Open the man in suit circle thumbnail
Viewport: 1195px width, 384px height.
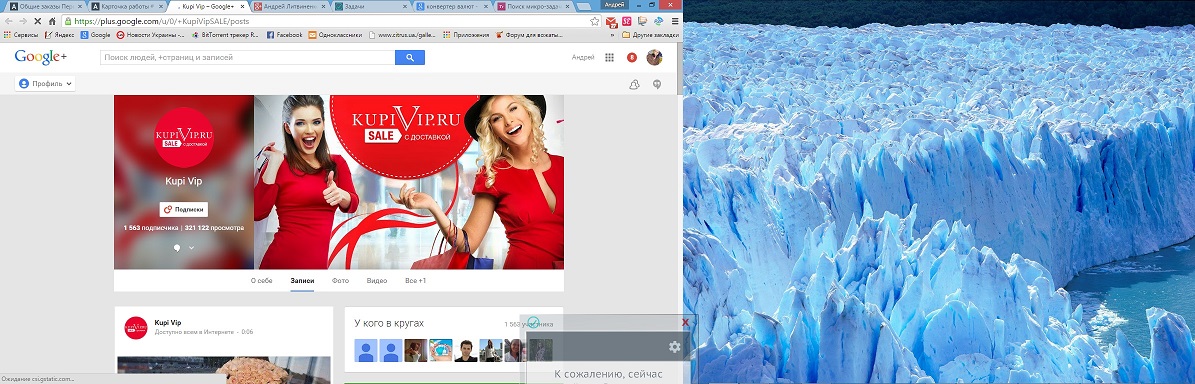pyautogui.click(x=465, y=350)
